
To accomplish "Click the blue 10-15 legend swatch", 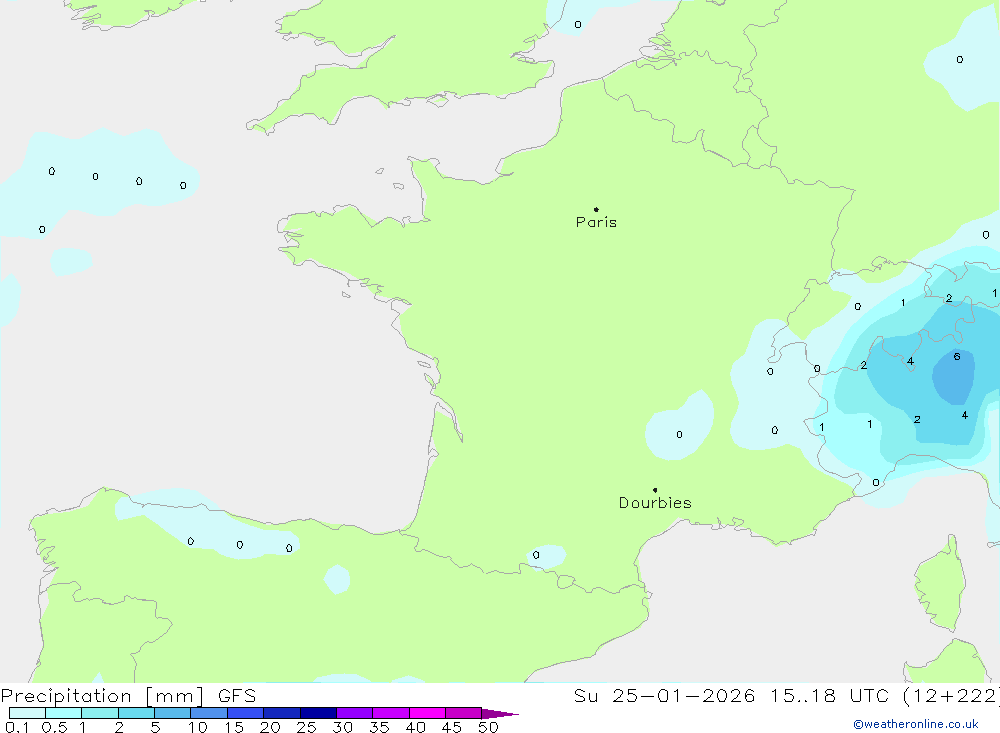I will click(x=209, y=713).
